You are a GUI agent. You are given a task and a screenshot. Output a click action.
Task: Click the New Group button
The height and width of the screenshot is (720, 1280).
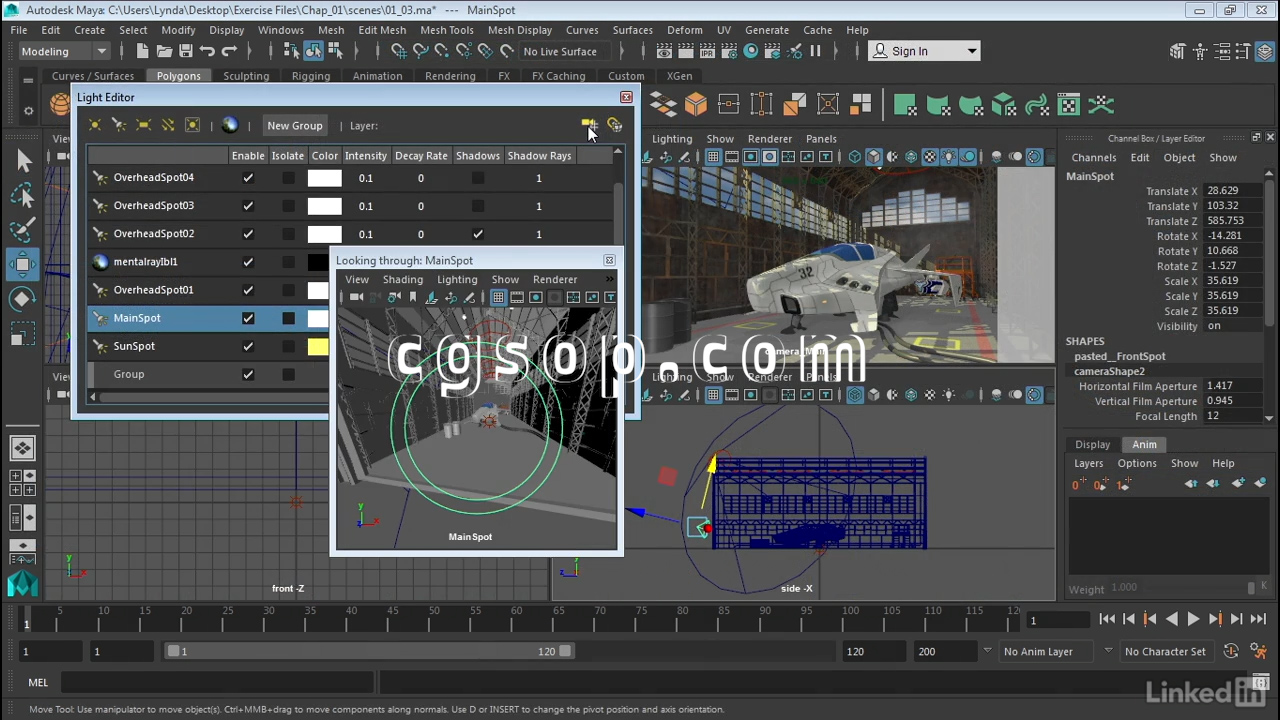(294, 126)
